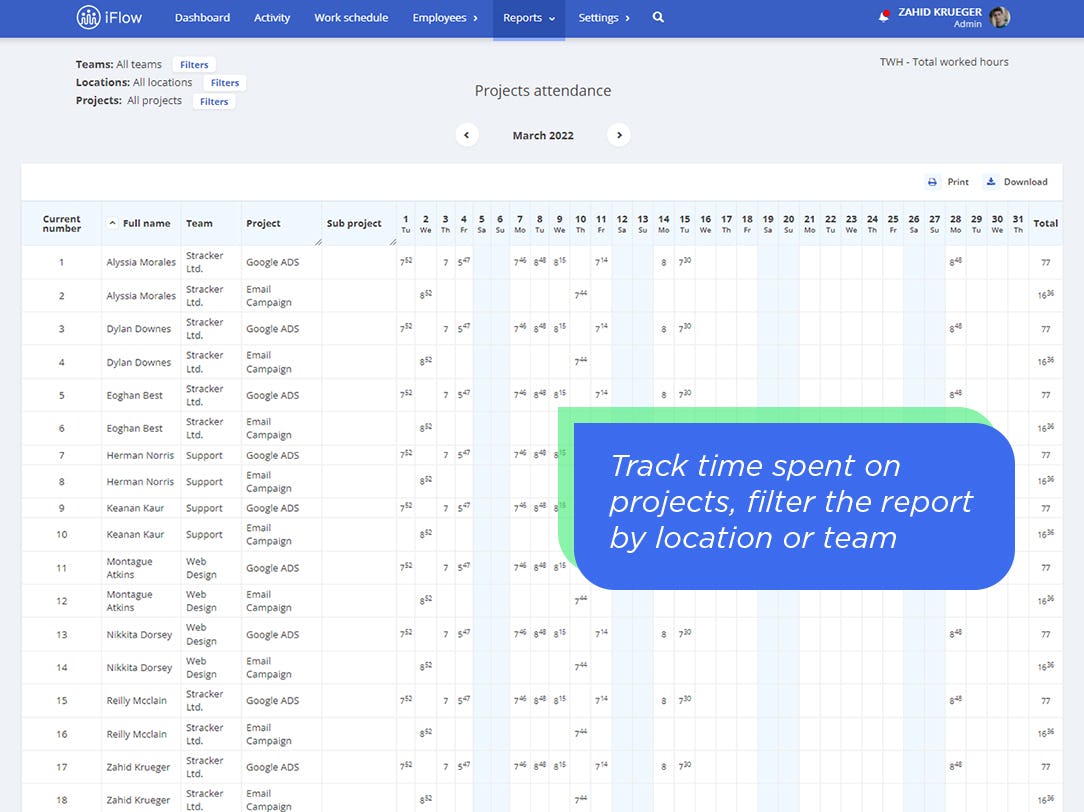Select Alyssia Morales's total hours cell
Viewport: 1084px width, 812px height.
pyautogui.click(x=1045, y=262)
